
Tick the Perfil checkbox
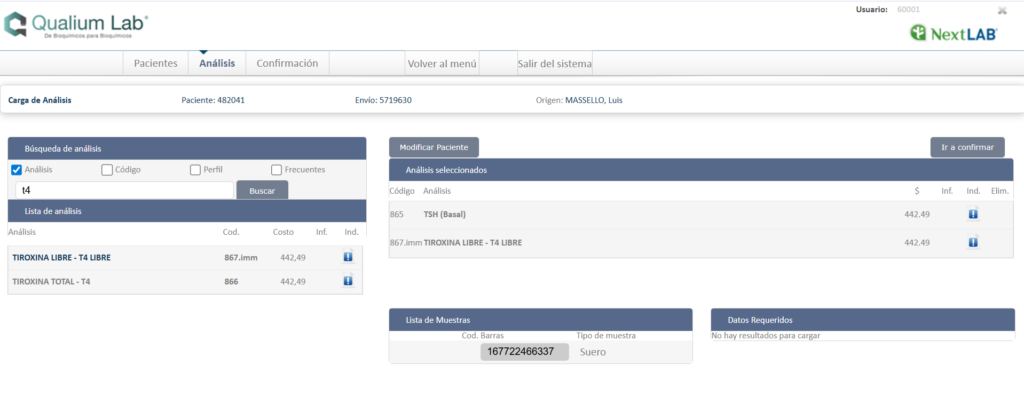pos(196,170)
